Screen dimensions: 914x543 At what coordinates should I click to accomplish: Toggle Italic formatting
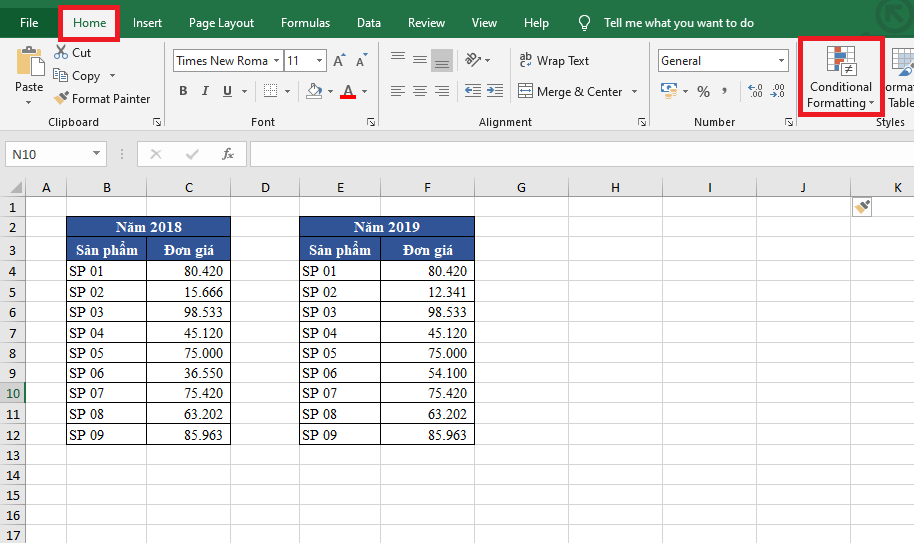(206, 92)
